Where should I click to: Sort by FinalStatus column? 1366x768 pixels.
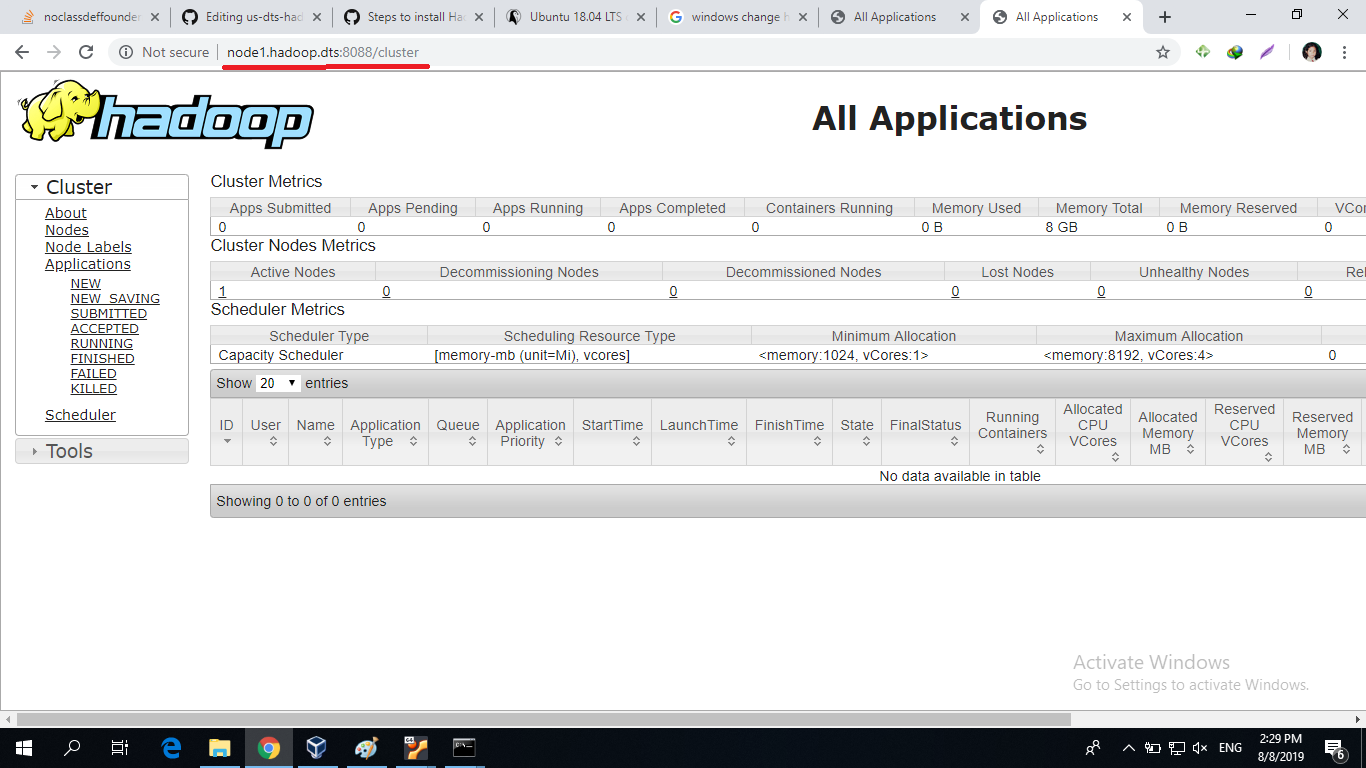coord(925,432)
